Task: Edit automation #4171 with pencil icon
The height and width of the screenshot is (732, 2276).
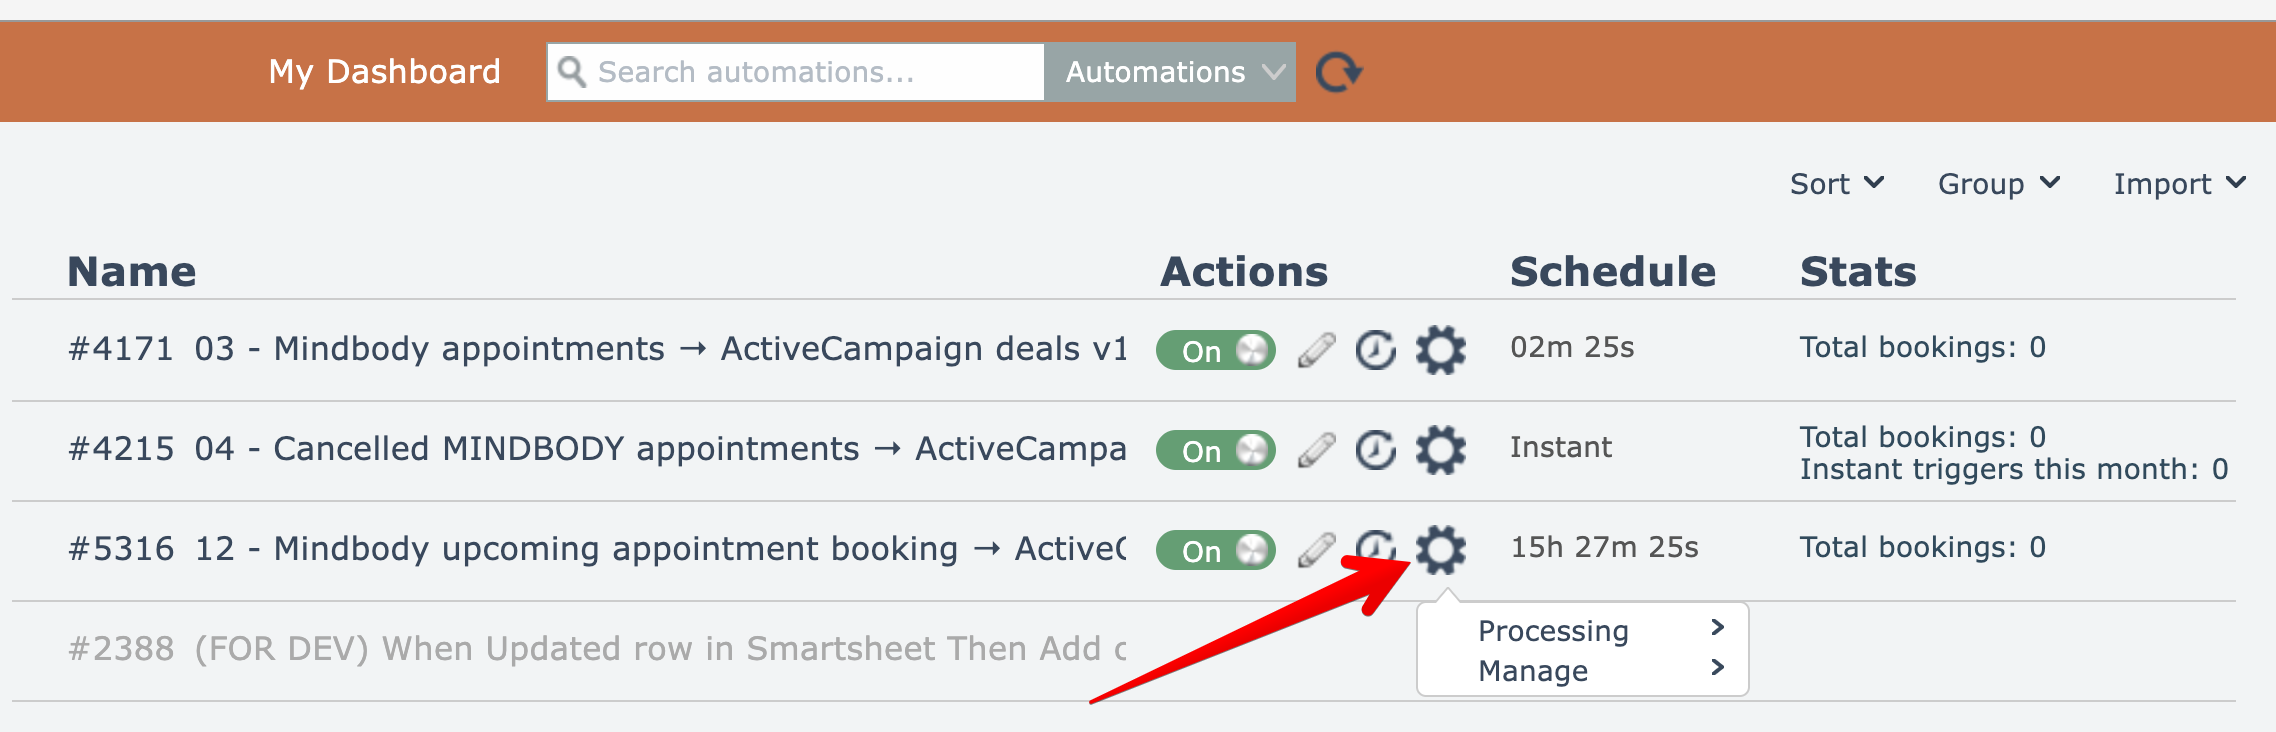Action: tap(1316, 350)
